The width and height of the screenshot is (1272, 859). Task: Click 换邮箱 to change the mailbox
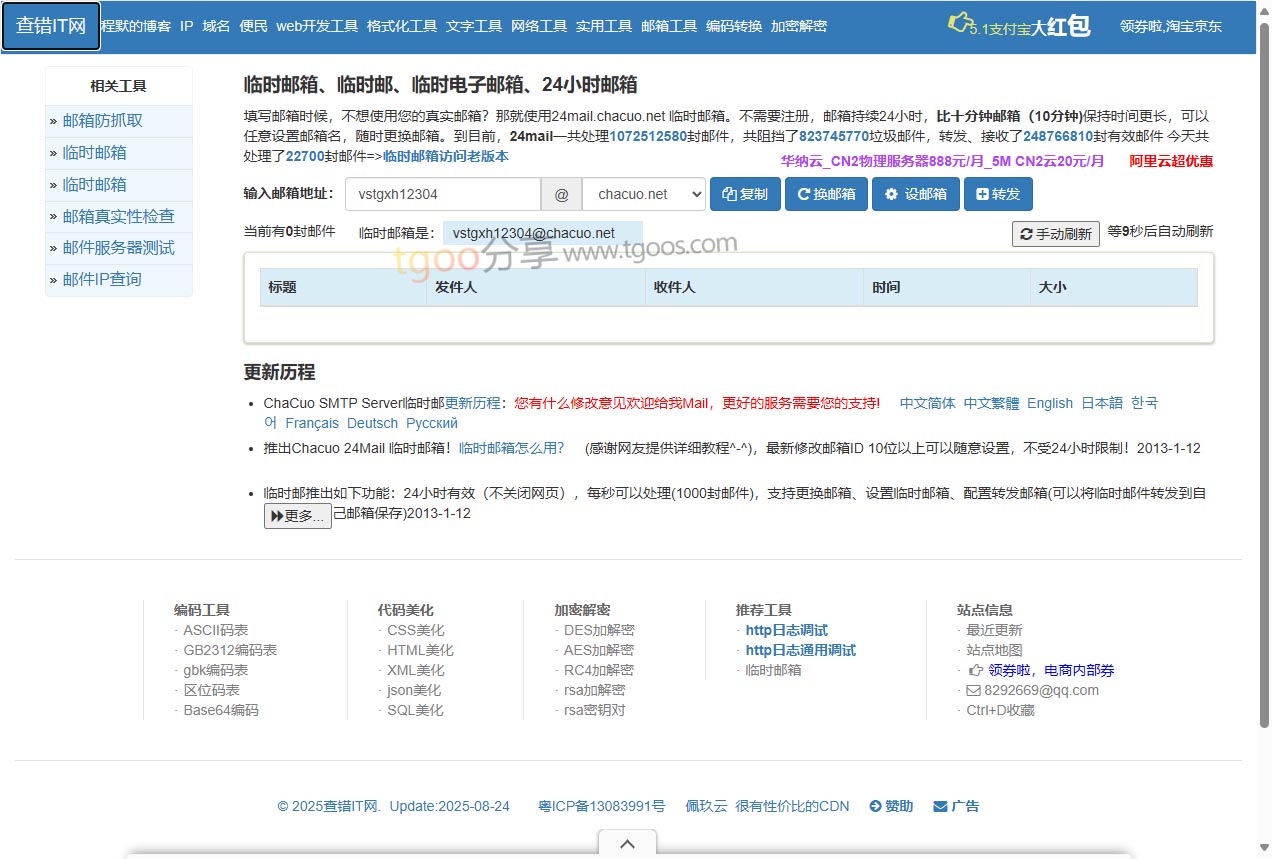tap(826, 194)
